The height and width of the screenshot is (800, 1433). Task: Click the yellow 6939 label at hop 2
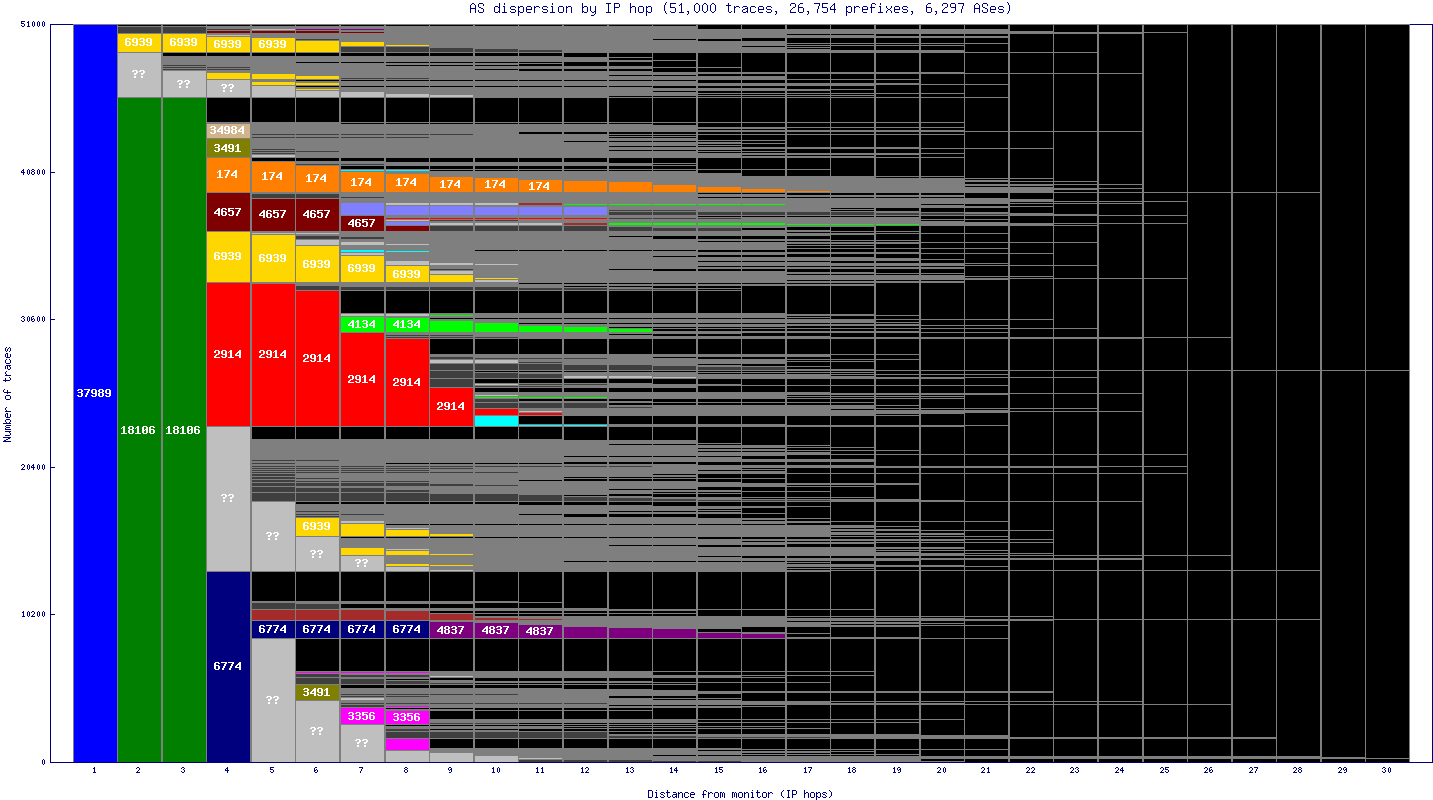coord(139,42)
